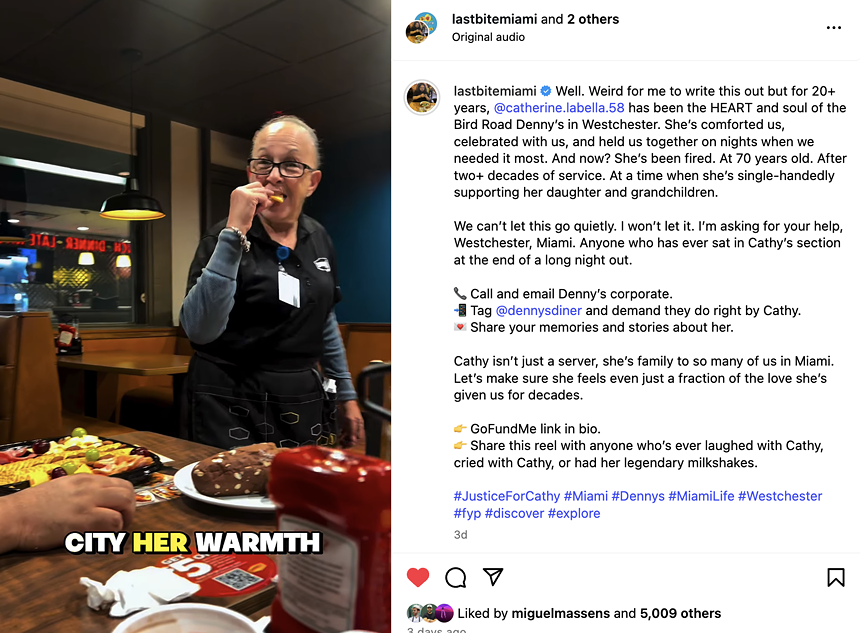Unlike the post with the red heart

(x=418, y=577)
